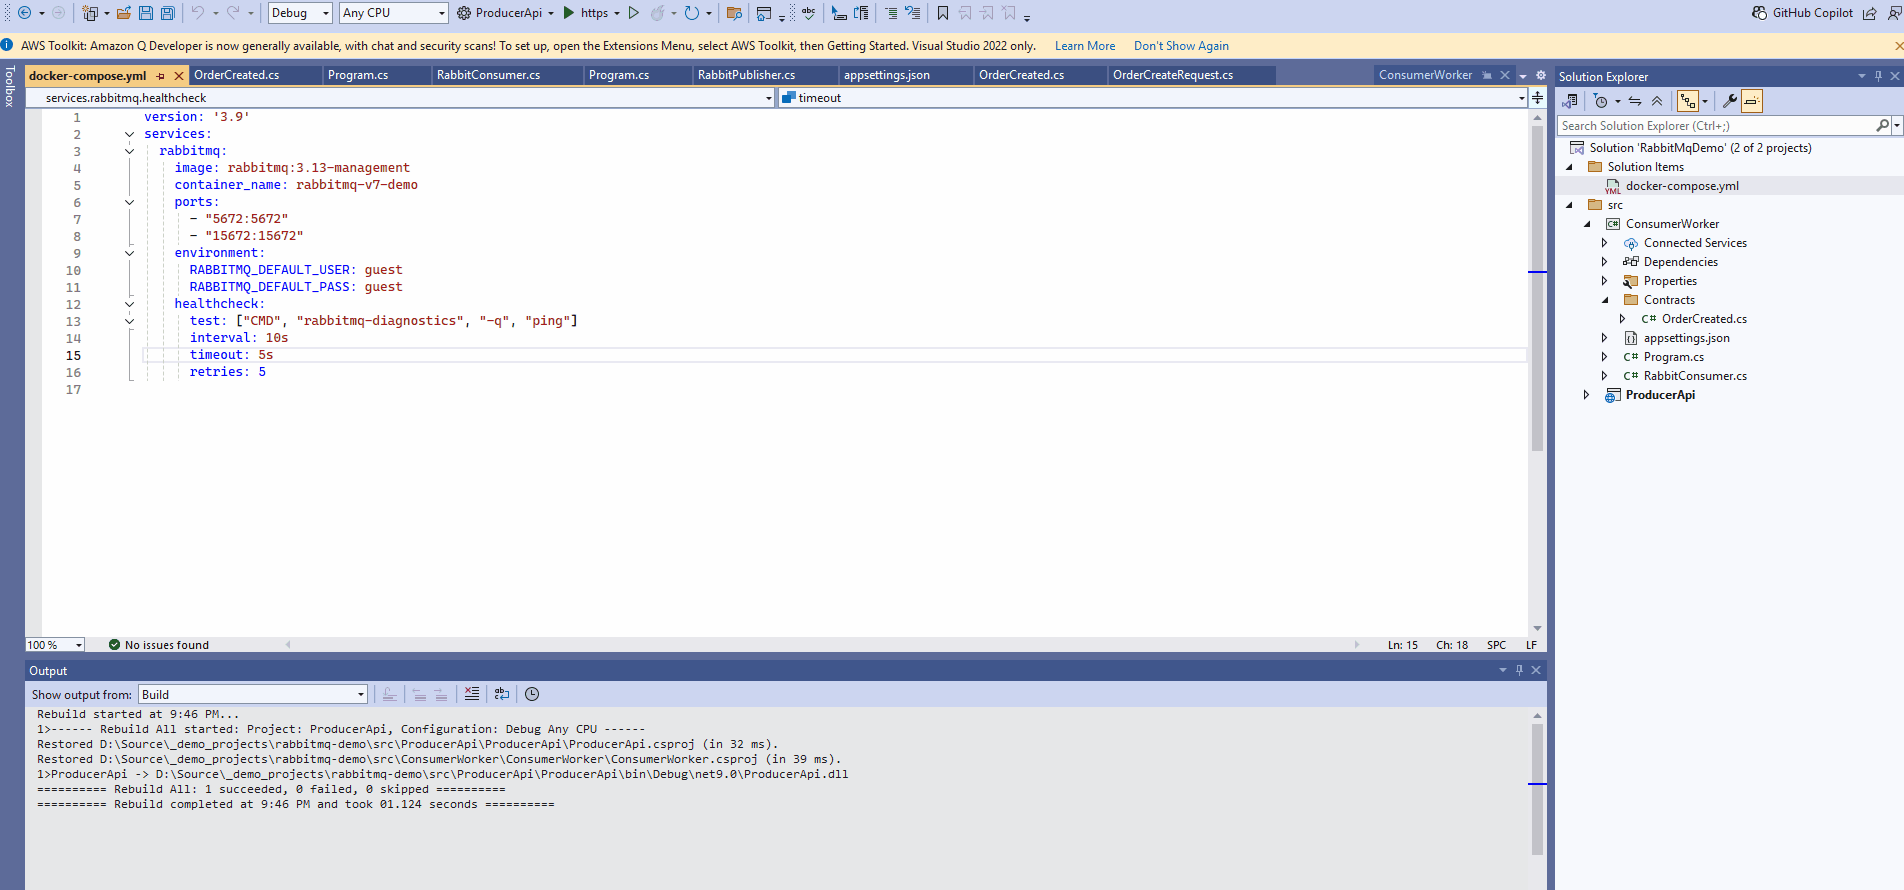Click the bookmark toggle icon in the toolbar
Viewport: 1904px width, 890px height.
942,13
